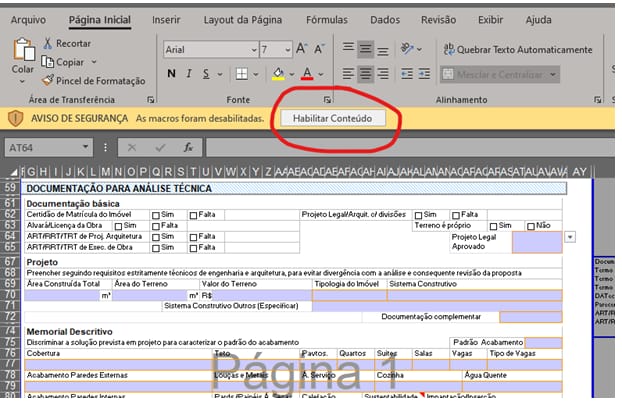Click the insert function fx icon
Viewport: 622px width, 401px height.
[186, 147]
